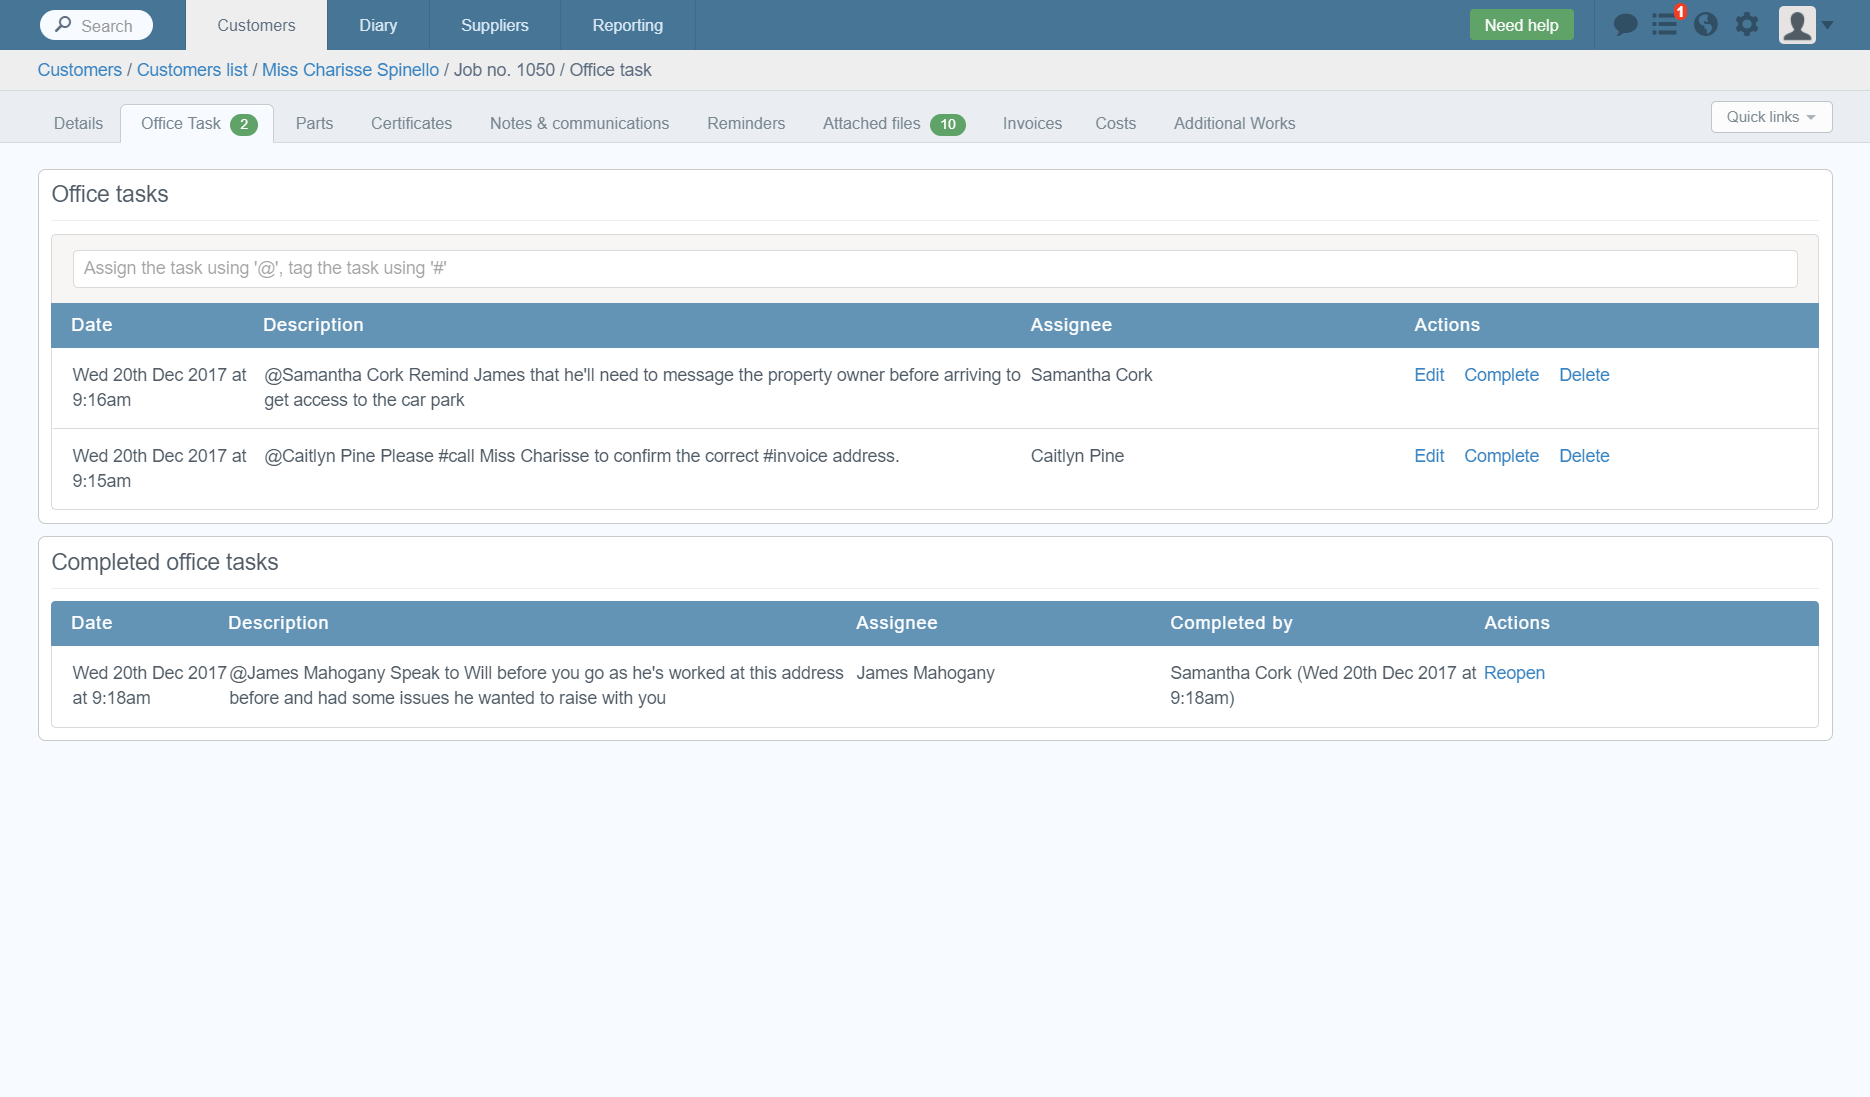Viewport: 1870px width, 1097px height.
Task: Open the settings gear icon
Action: tap(1747, 25)
